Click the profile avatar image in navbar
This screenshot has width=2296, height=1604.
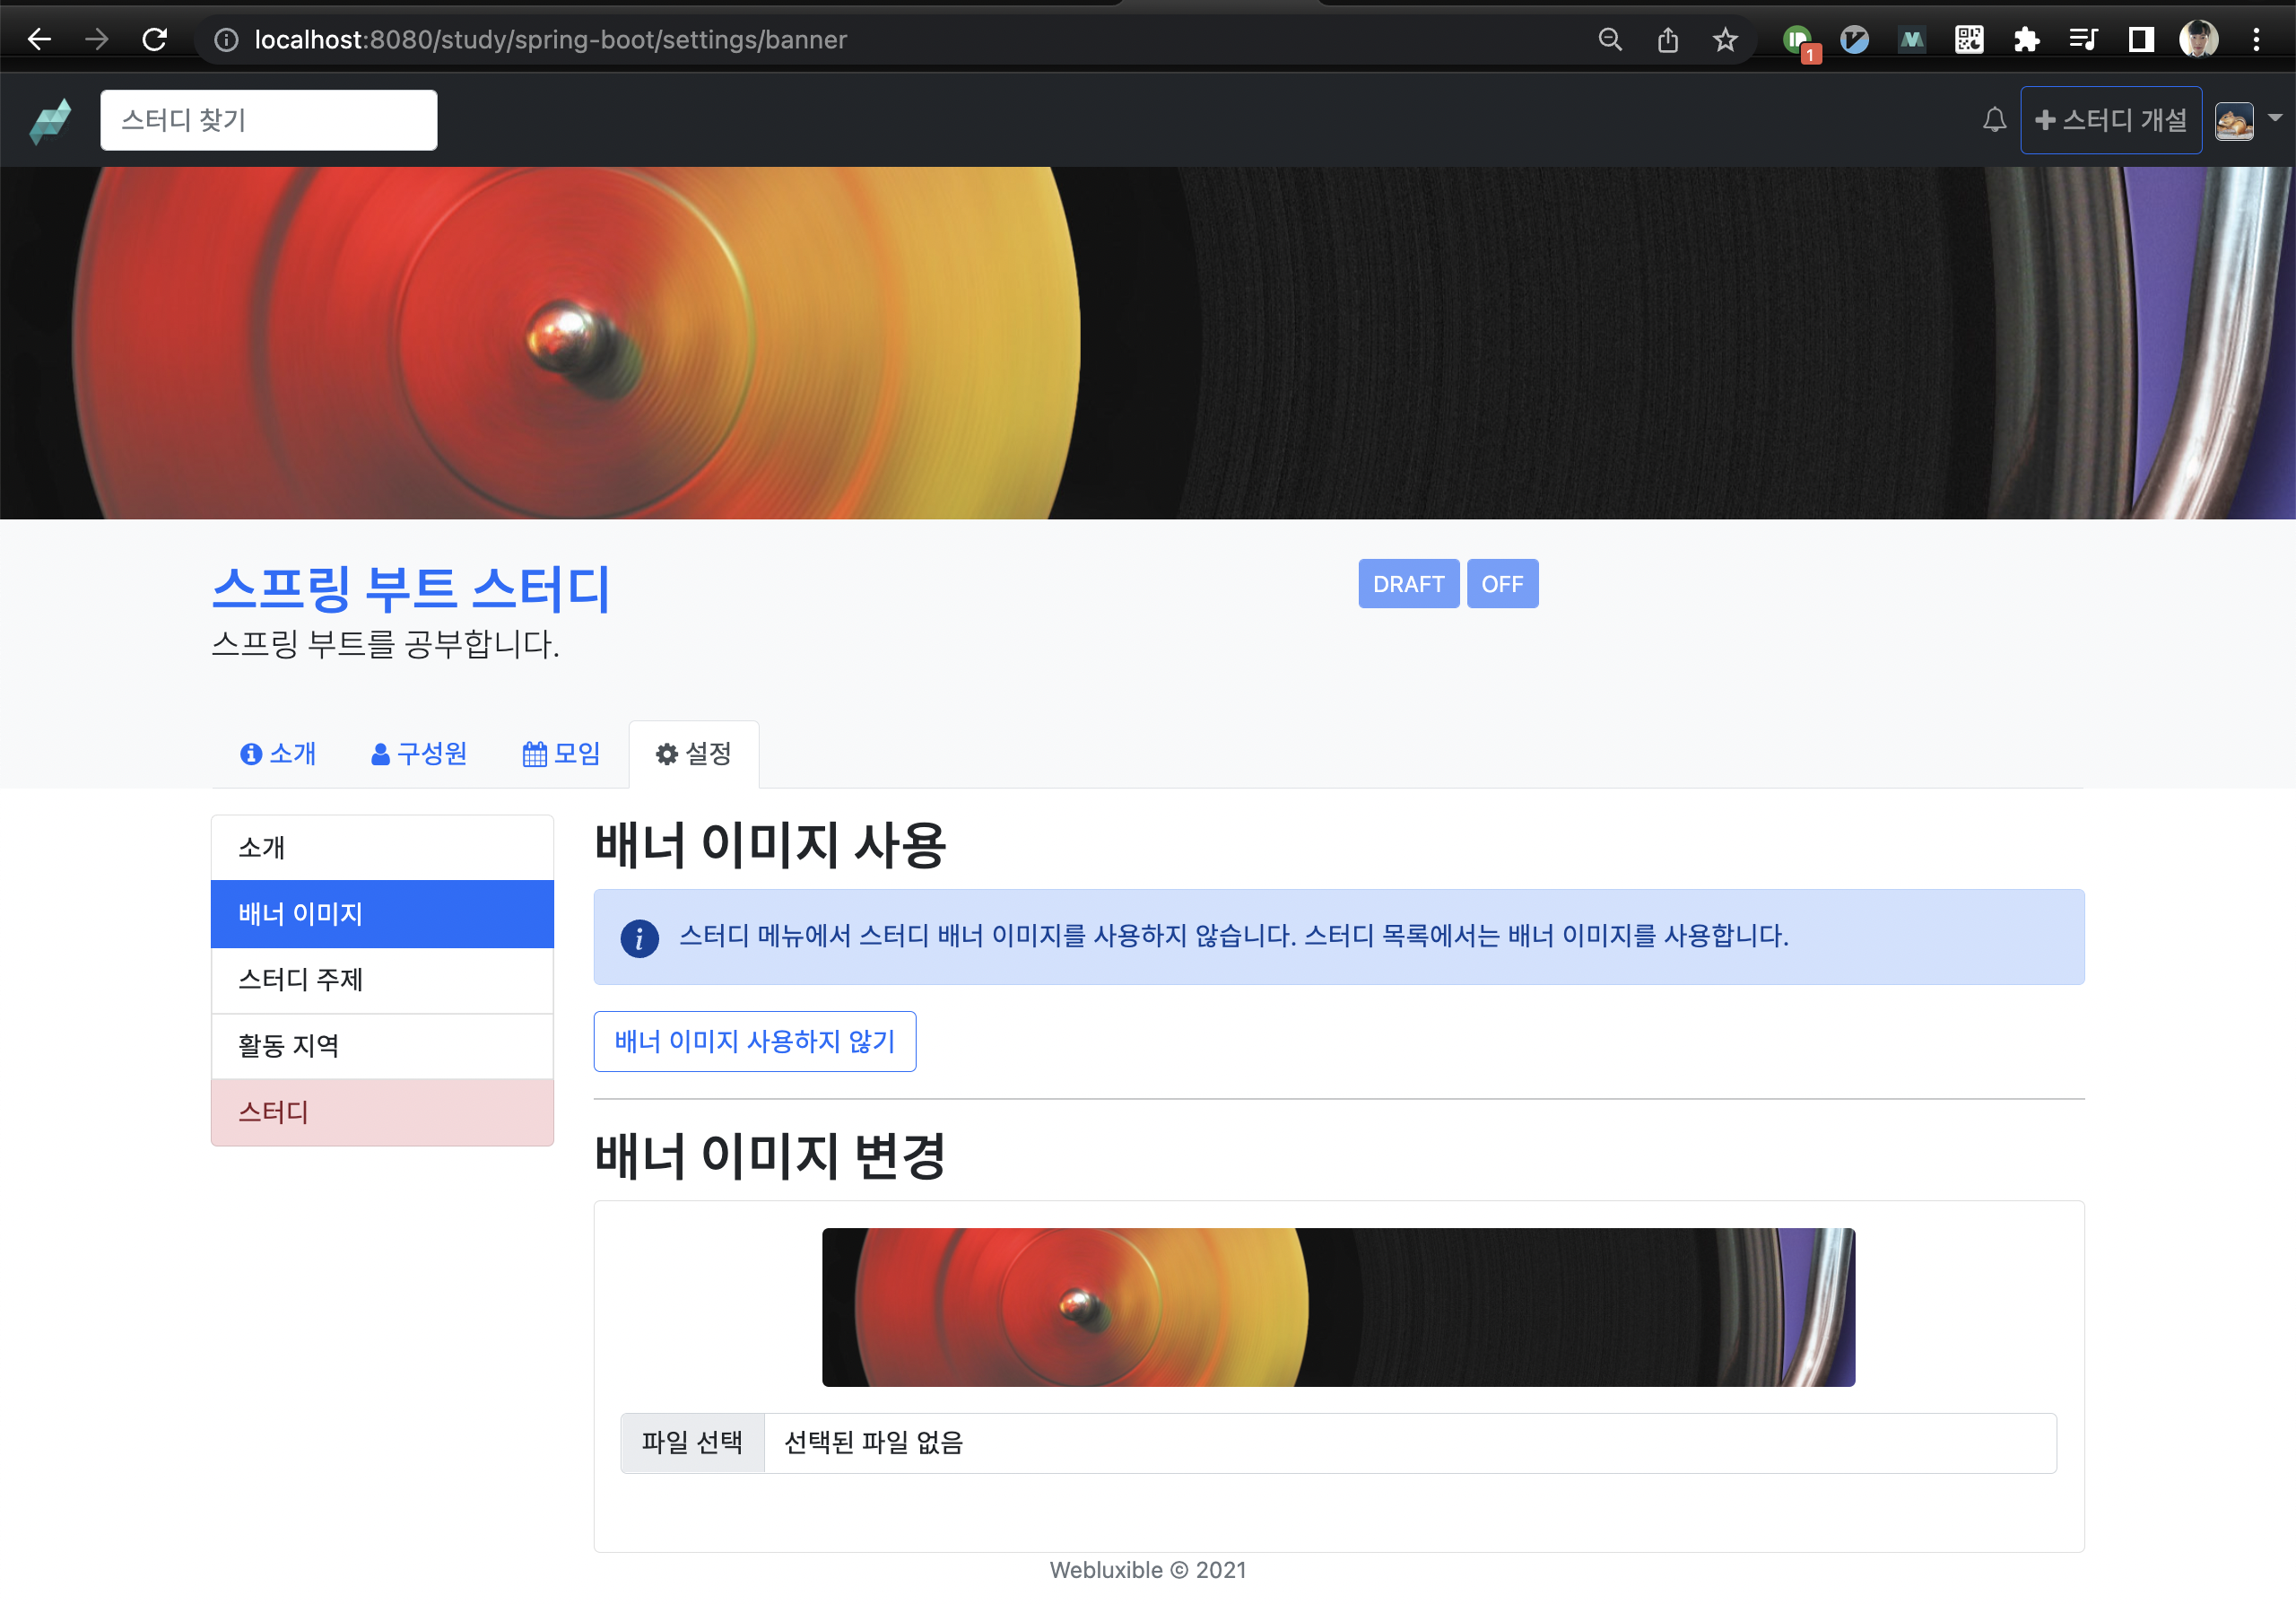(2234, 121)
